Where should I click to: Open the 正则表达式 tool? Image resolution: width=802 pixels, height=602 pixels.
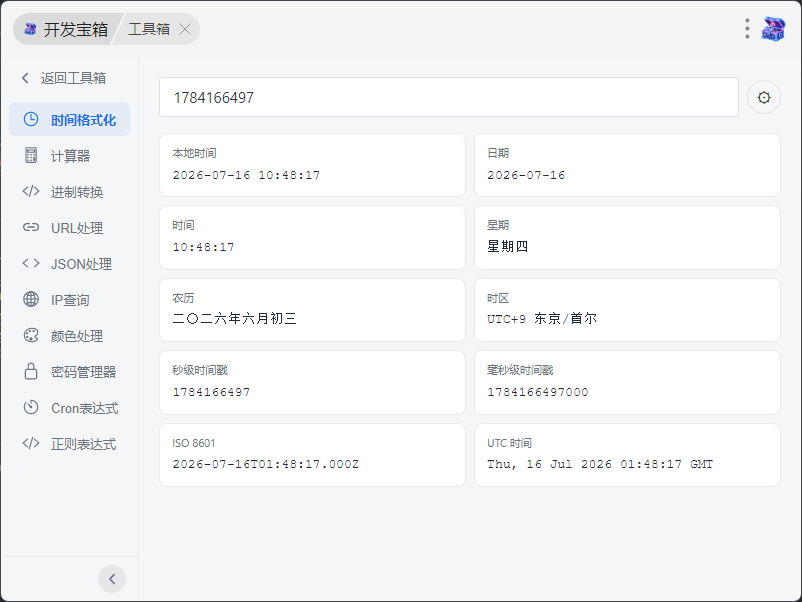[x=70, y=444]
